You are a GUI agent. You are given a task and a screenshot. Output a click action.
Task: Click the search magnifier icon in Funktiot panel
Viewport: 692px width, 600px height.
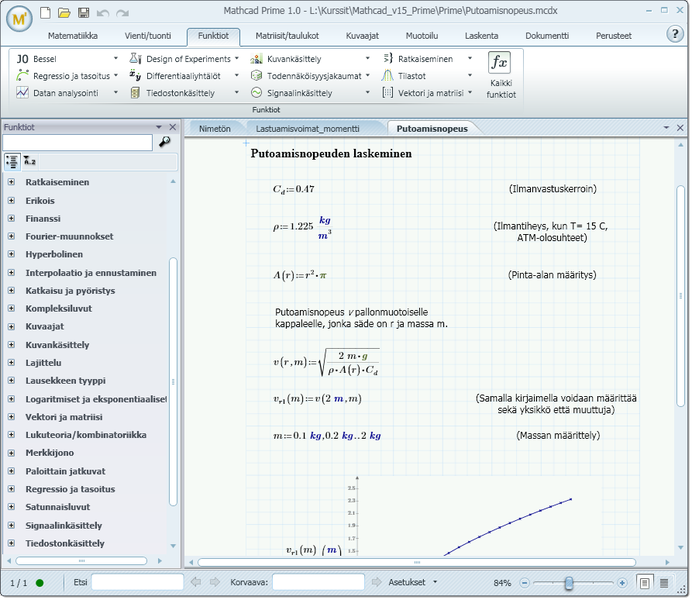click(x=165, y=142)
